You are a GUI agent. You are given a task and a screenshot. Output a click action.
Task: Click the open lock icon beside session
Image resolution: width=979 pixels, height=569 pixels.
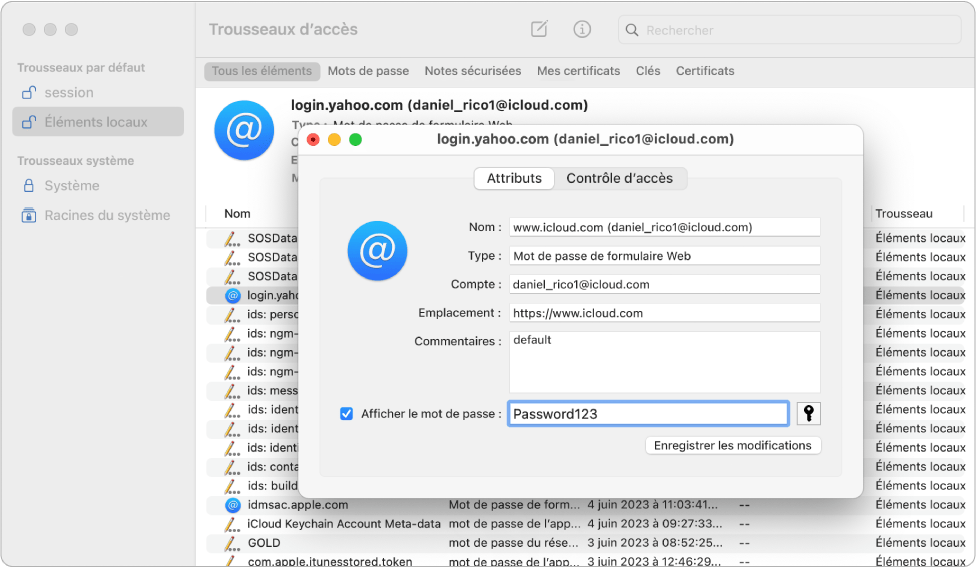click(x=30, y=93)
